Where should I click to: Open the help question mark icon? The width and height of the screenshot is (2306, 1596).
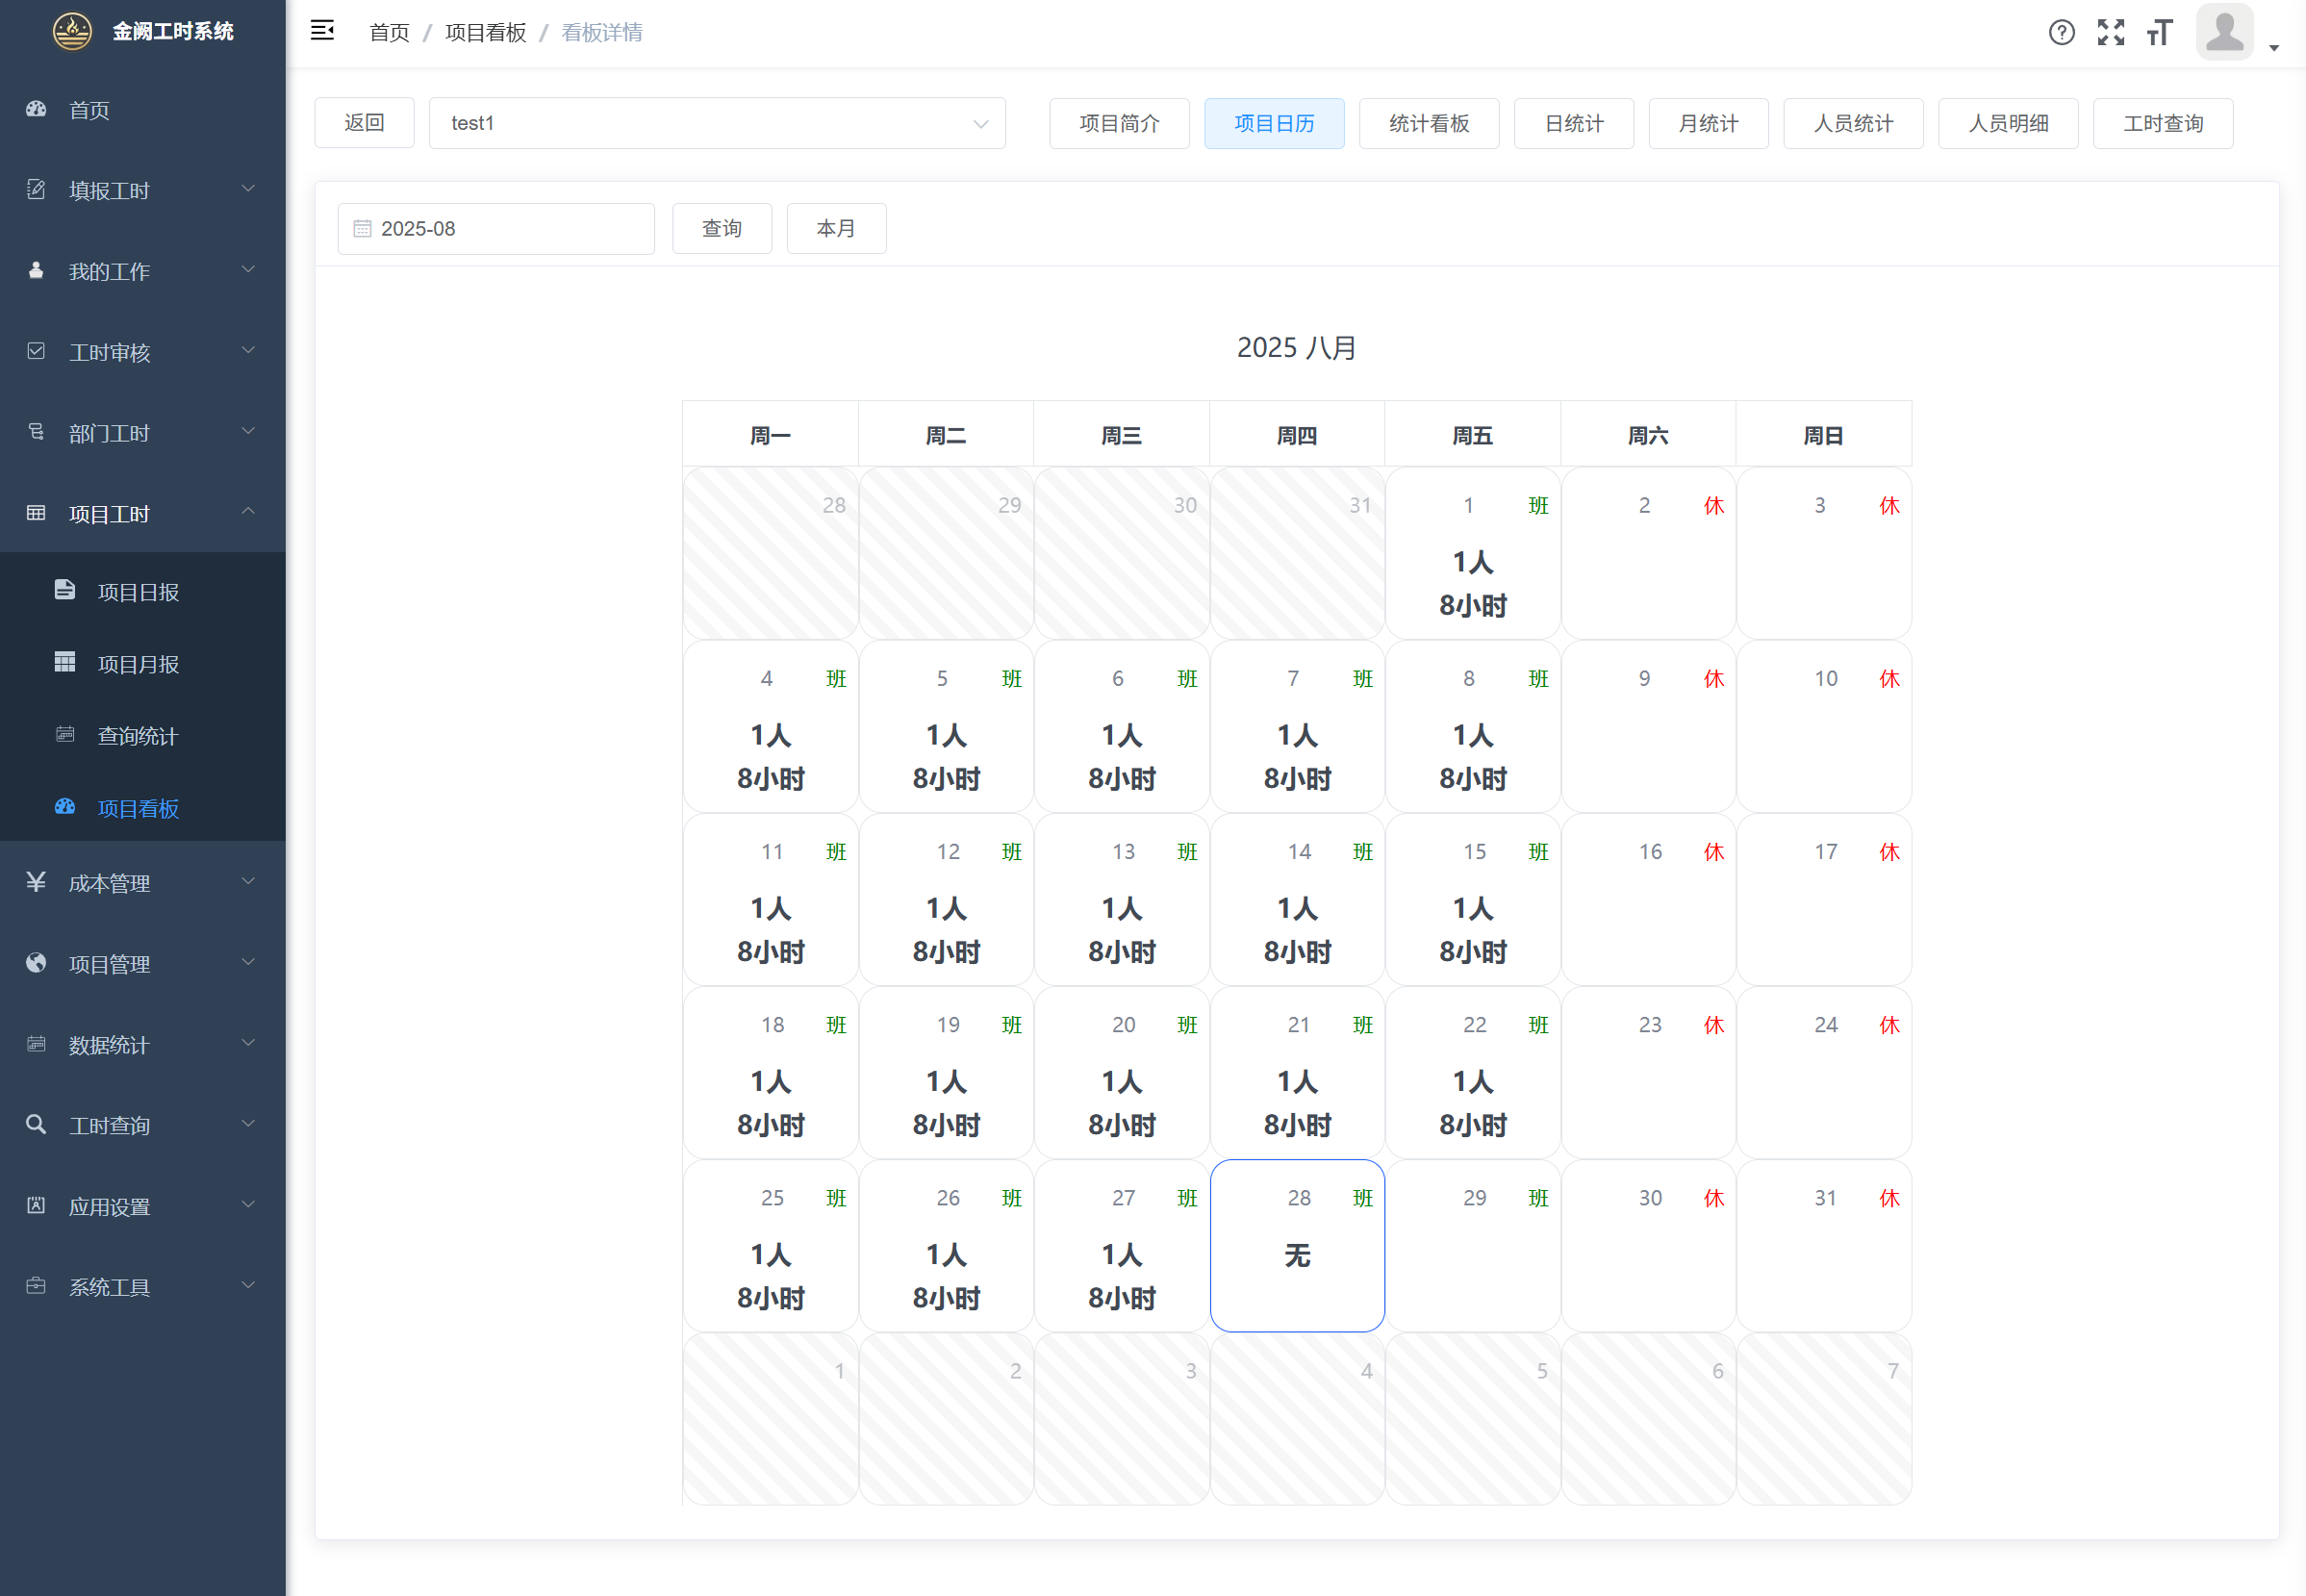point(2061,32)
